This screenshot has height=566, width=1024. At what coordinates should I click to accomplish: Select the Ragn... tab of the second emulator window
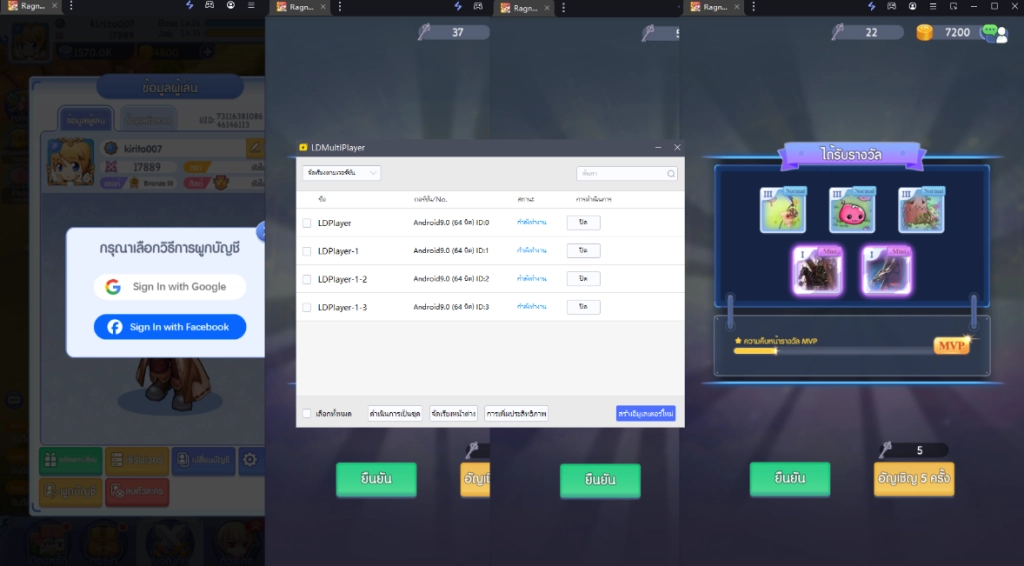click(x=300, y=7)
